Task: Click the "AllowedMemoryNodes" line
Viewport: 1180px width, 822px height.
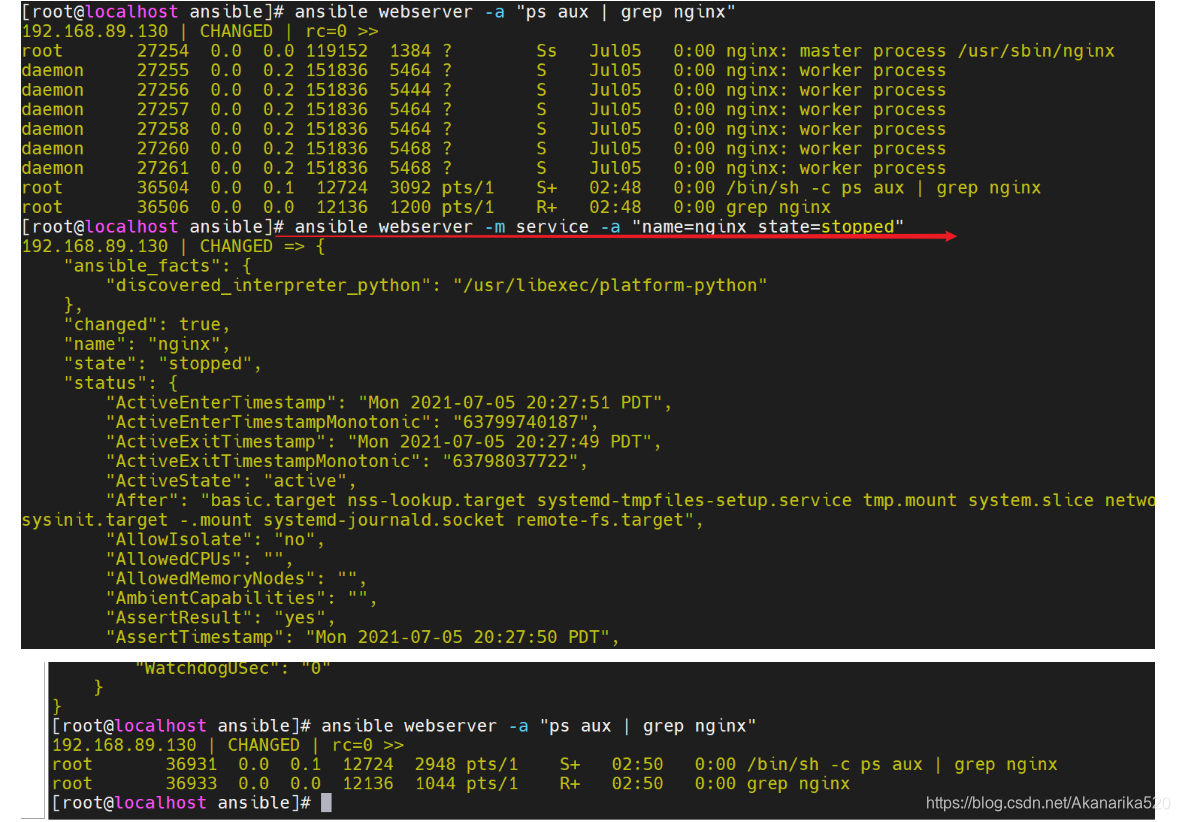Action: tap(236, 580)
